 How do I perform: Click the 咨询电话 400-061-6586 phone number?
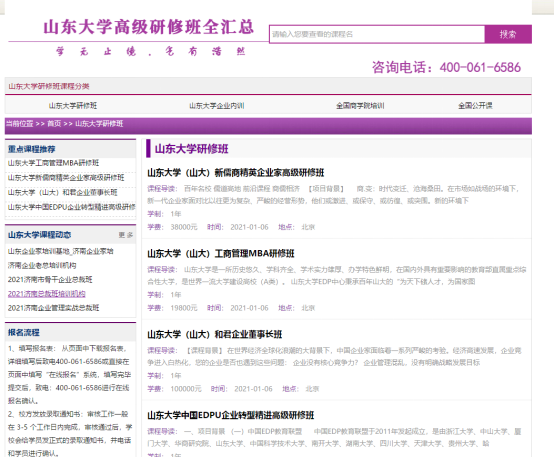pos(446,67)
